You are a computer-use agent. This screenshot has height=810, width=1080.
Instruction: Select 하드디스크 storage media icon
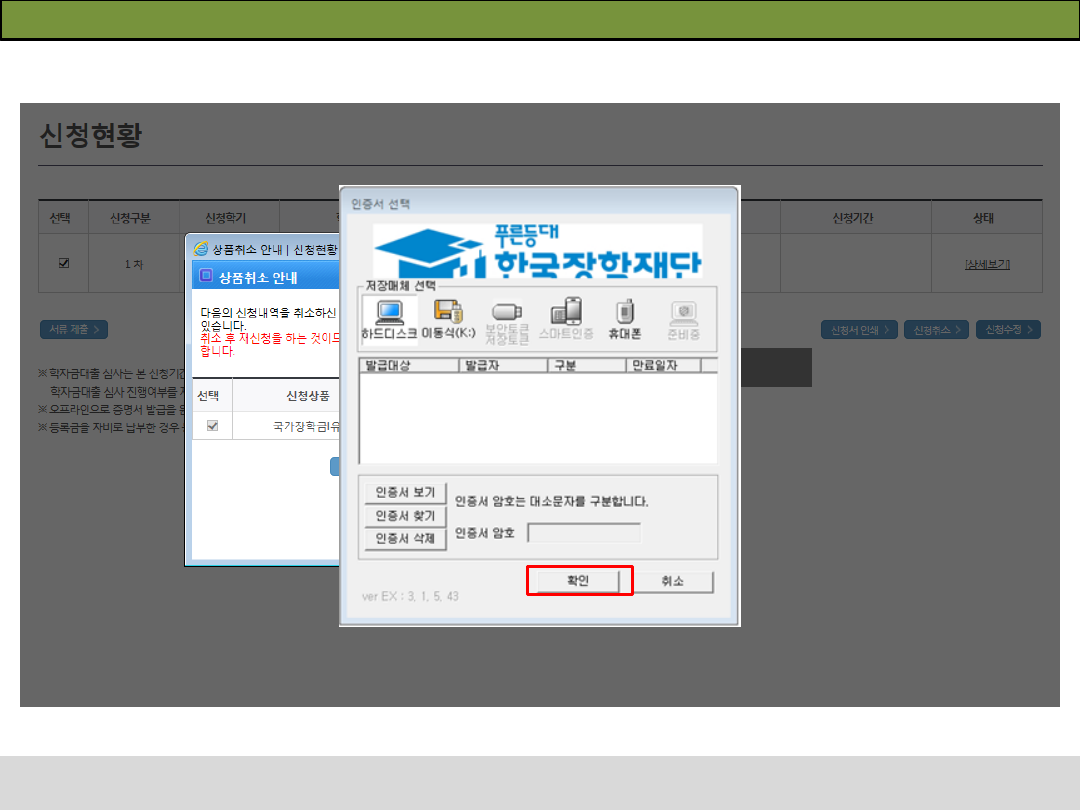[x=389, y=320]
